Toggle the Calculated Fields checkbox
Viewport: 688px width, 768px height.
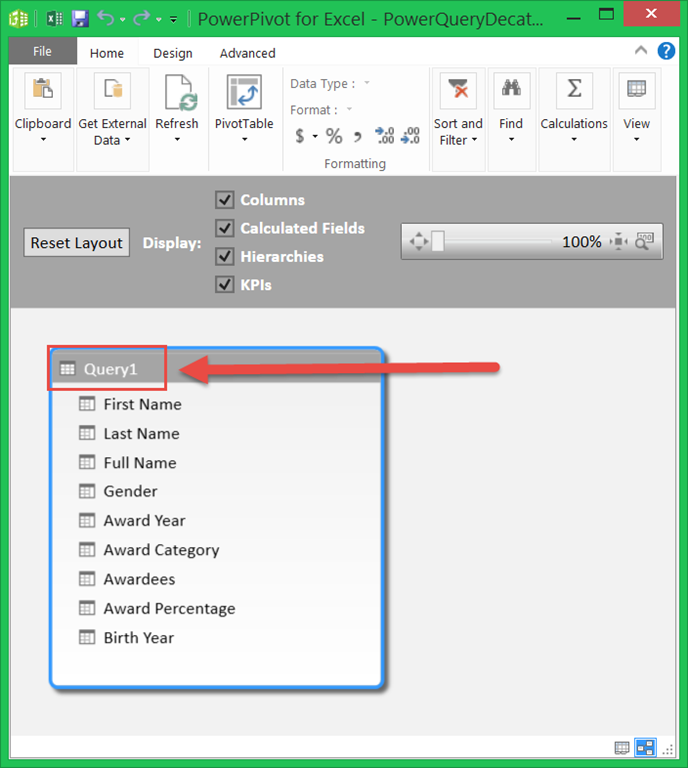point(225,228)
